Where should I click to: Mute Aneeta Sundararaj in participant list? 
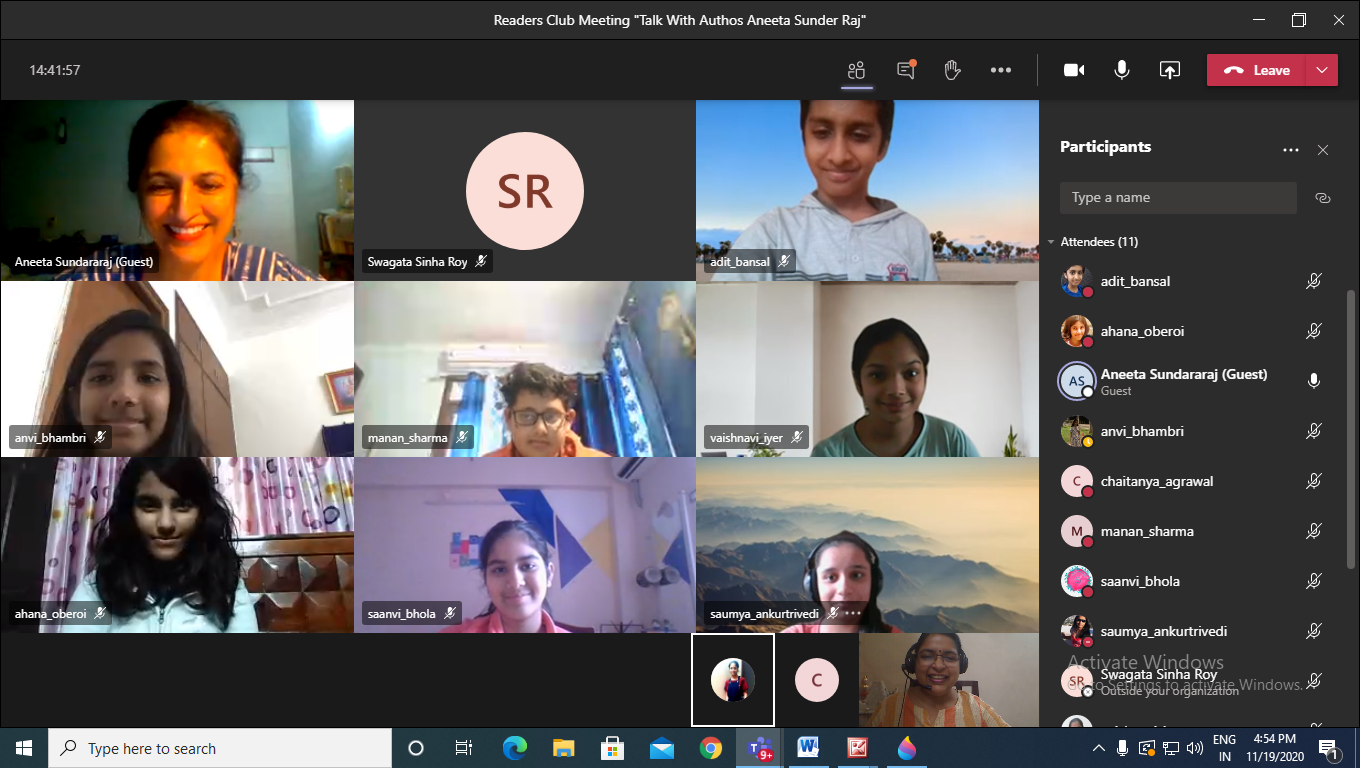click(x=1314, y=381)
